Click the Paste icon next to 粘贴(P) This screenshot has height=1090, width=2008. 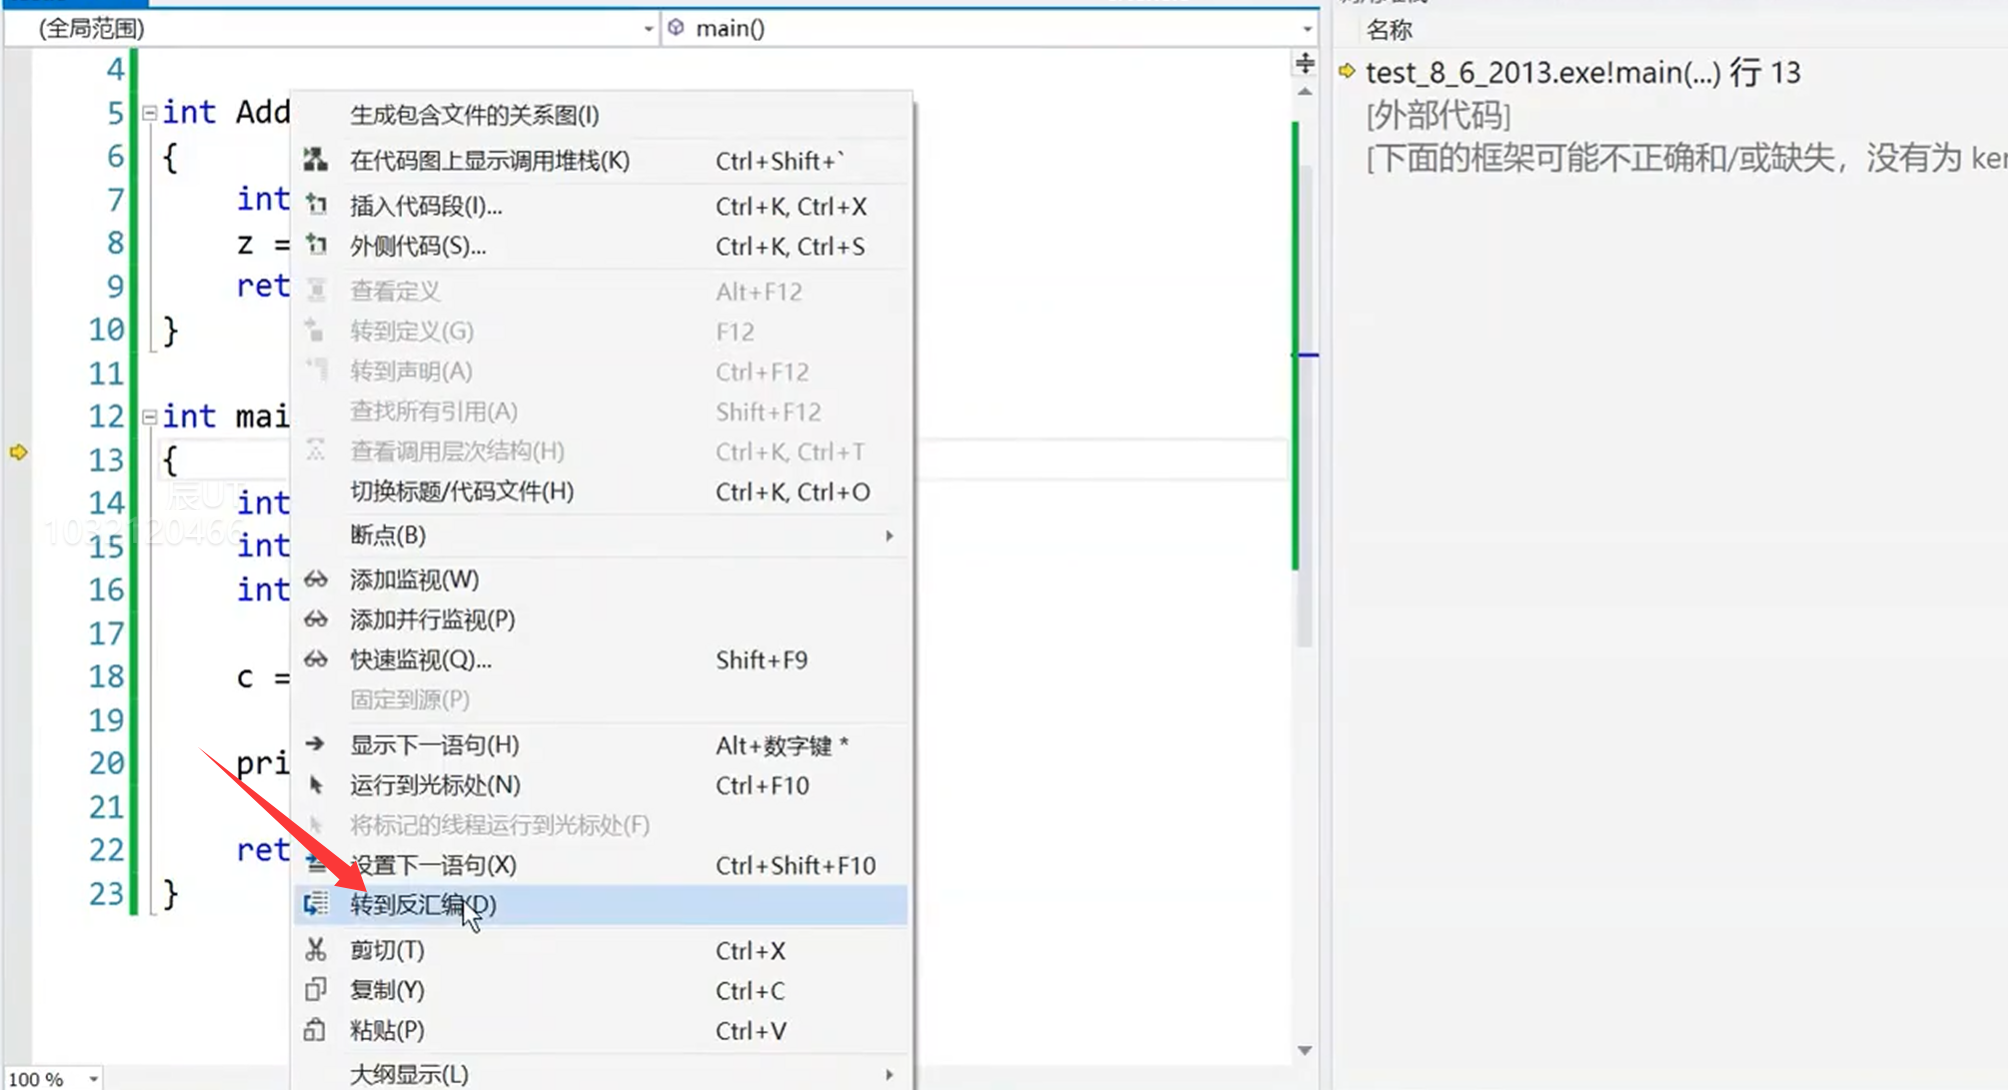click(316, 1030)
